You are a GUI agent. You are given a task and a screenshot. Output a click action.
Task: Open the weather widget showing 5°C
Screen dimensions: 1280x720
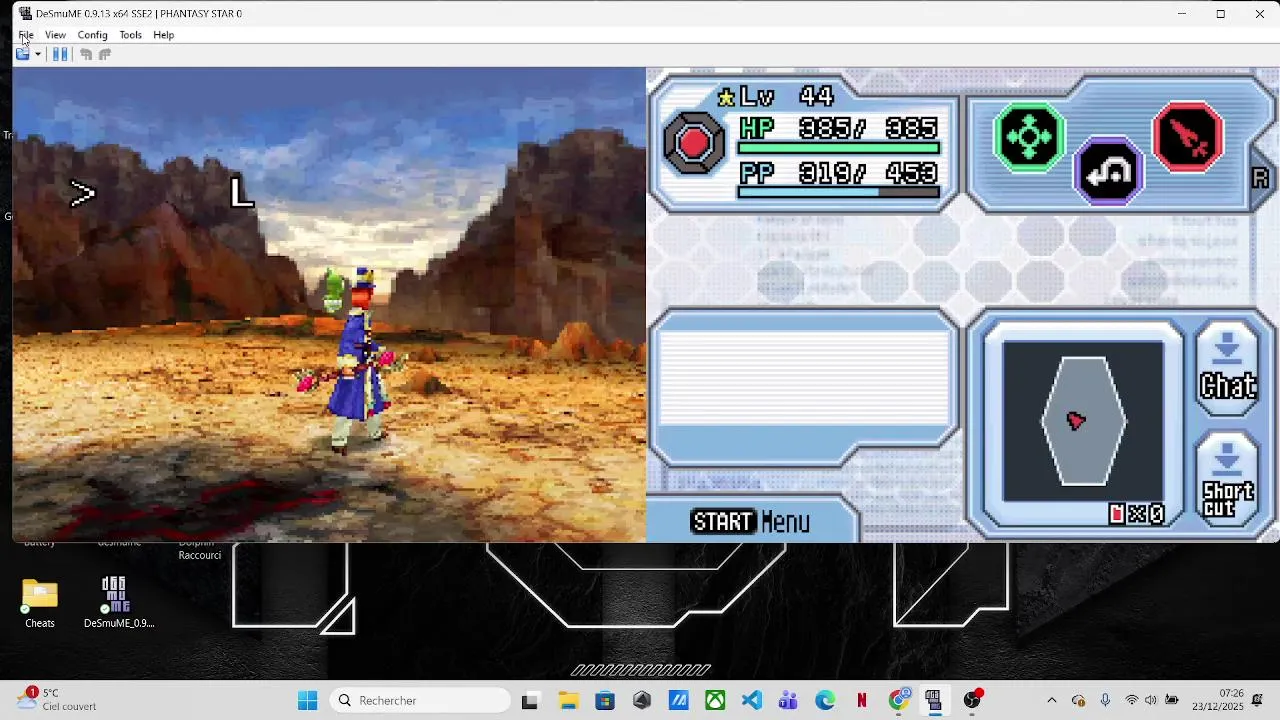(x=58, y=700)
